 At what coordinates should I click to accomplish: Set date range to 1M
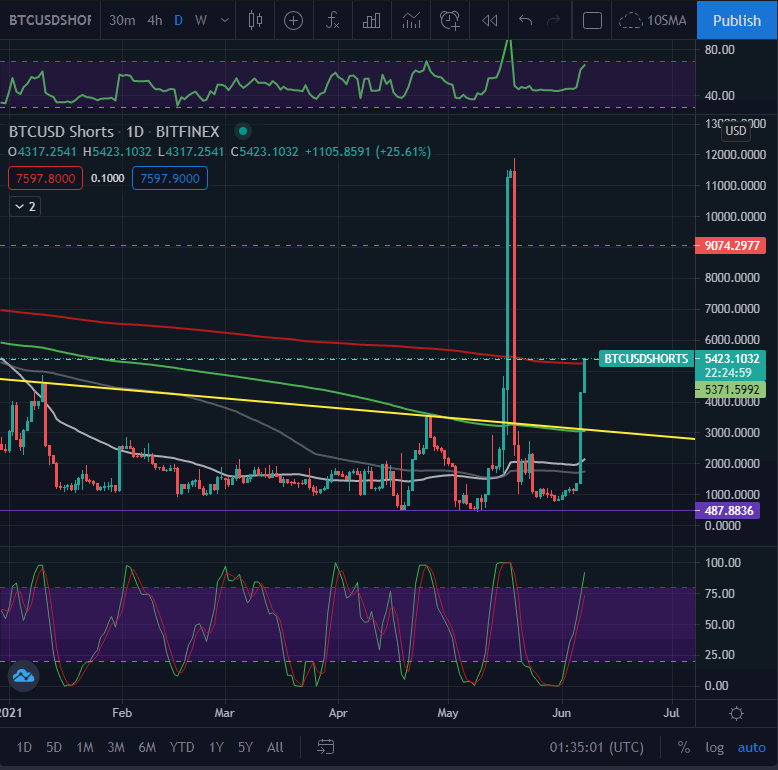(x=85, y=747)
